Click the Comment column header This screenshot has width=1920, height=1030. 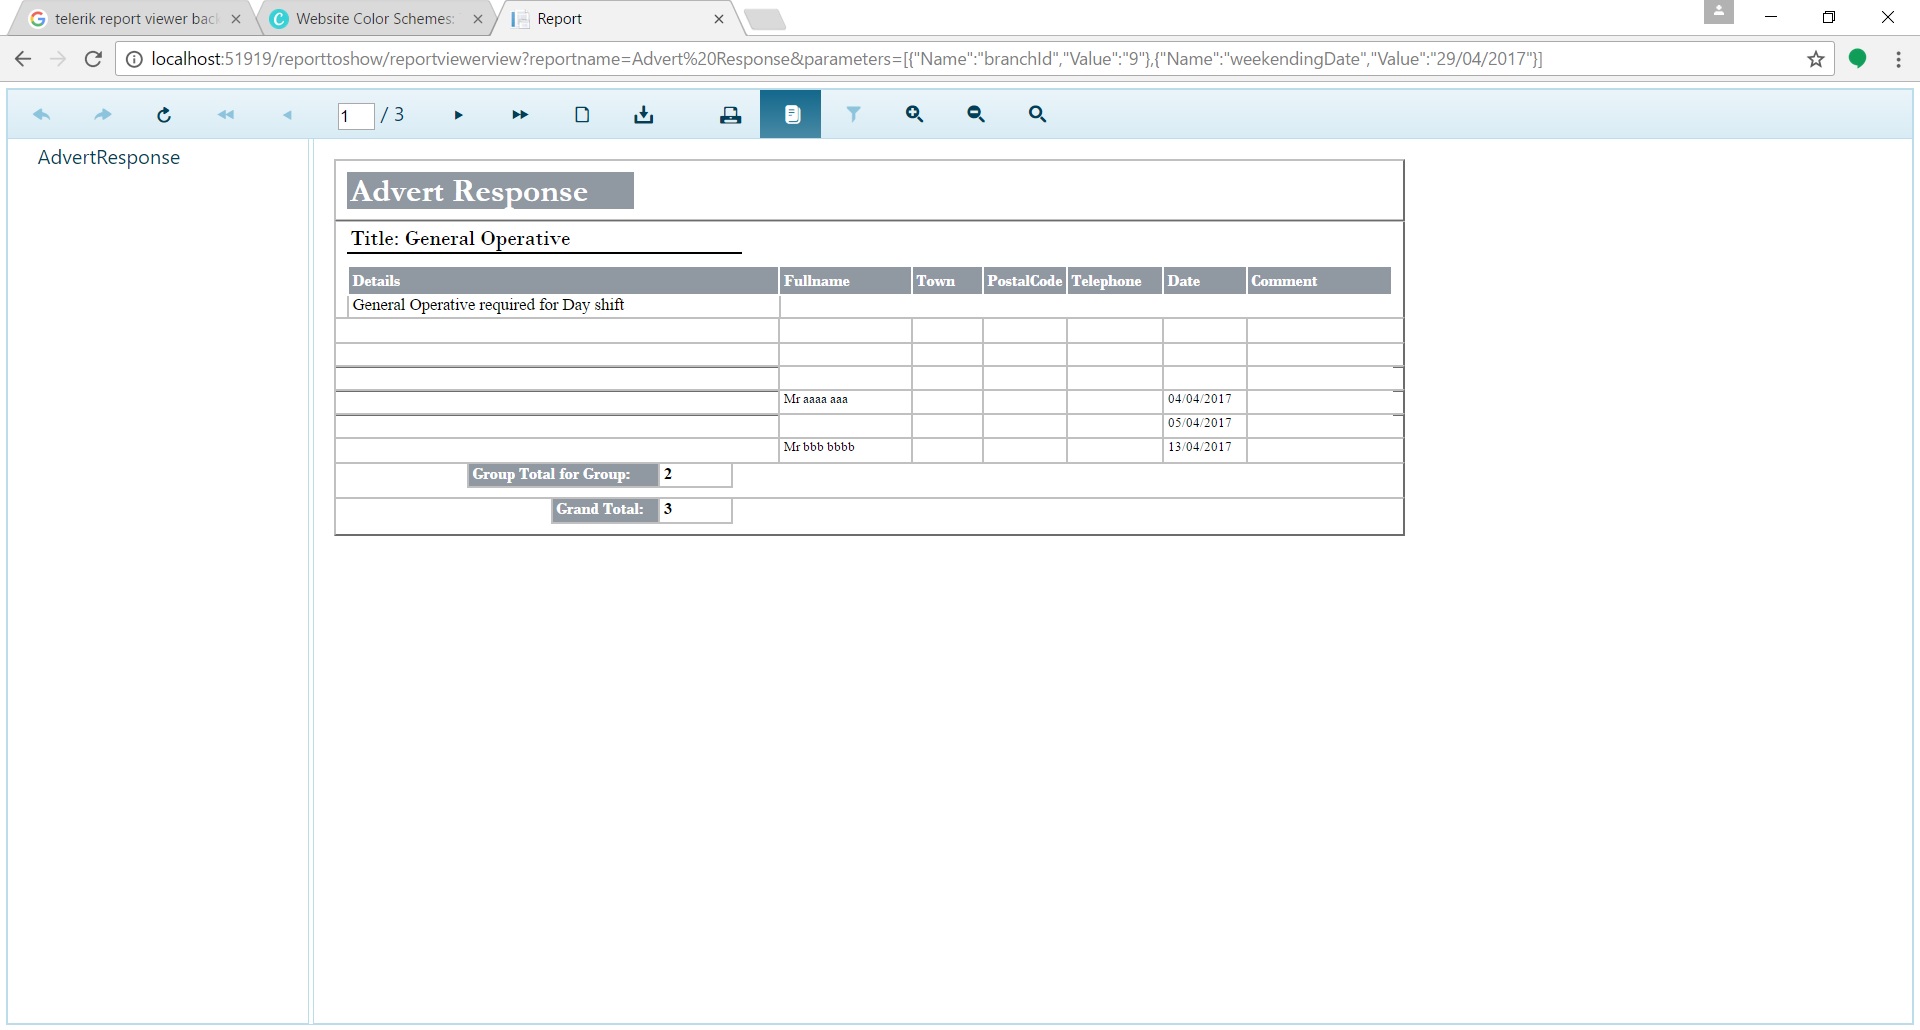pos(1319,281)
